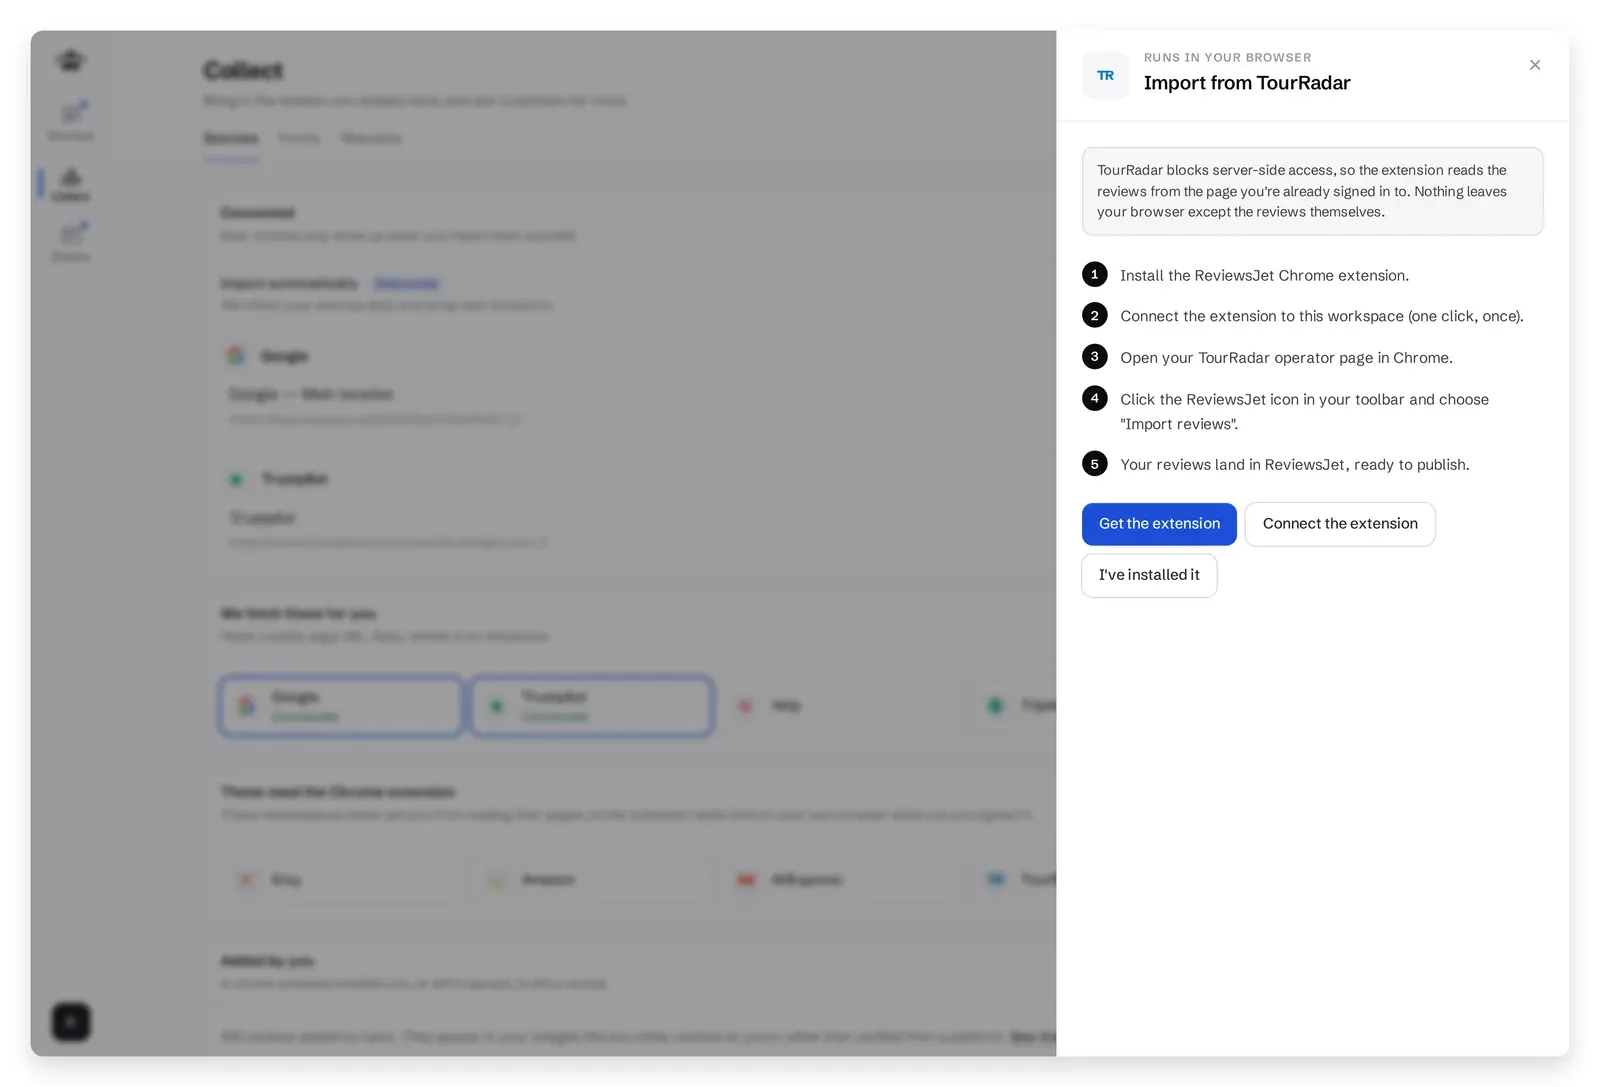Confirm with I've installed it button
1600x1087 pixels.
(x=1149, y=575)
